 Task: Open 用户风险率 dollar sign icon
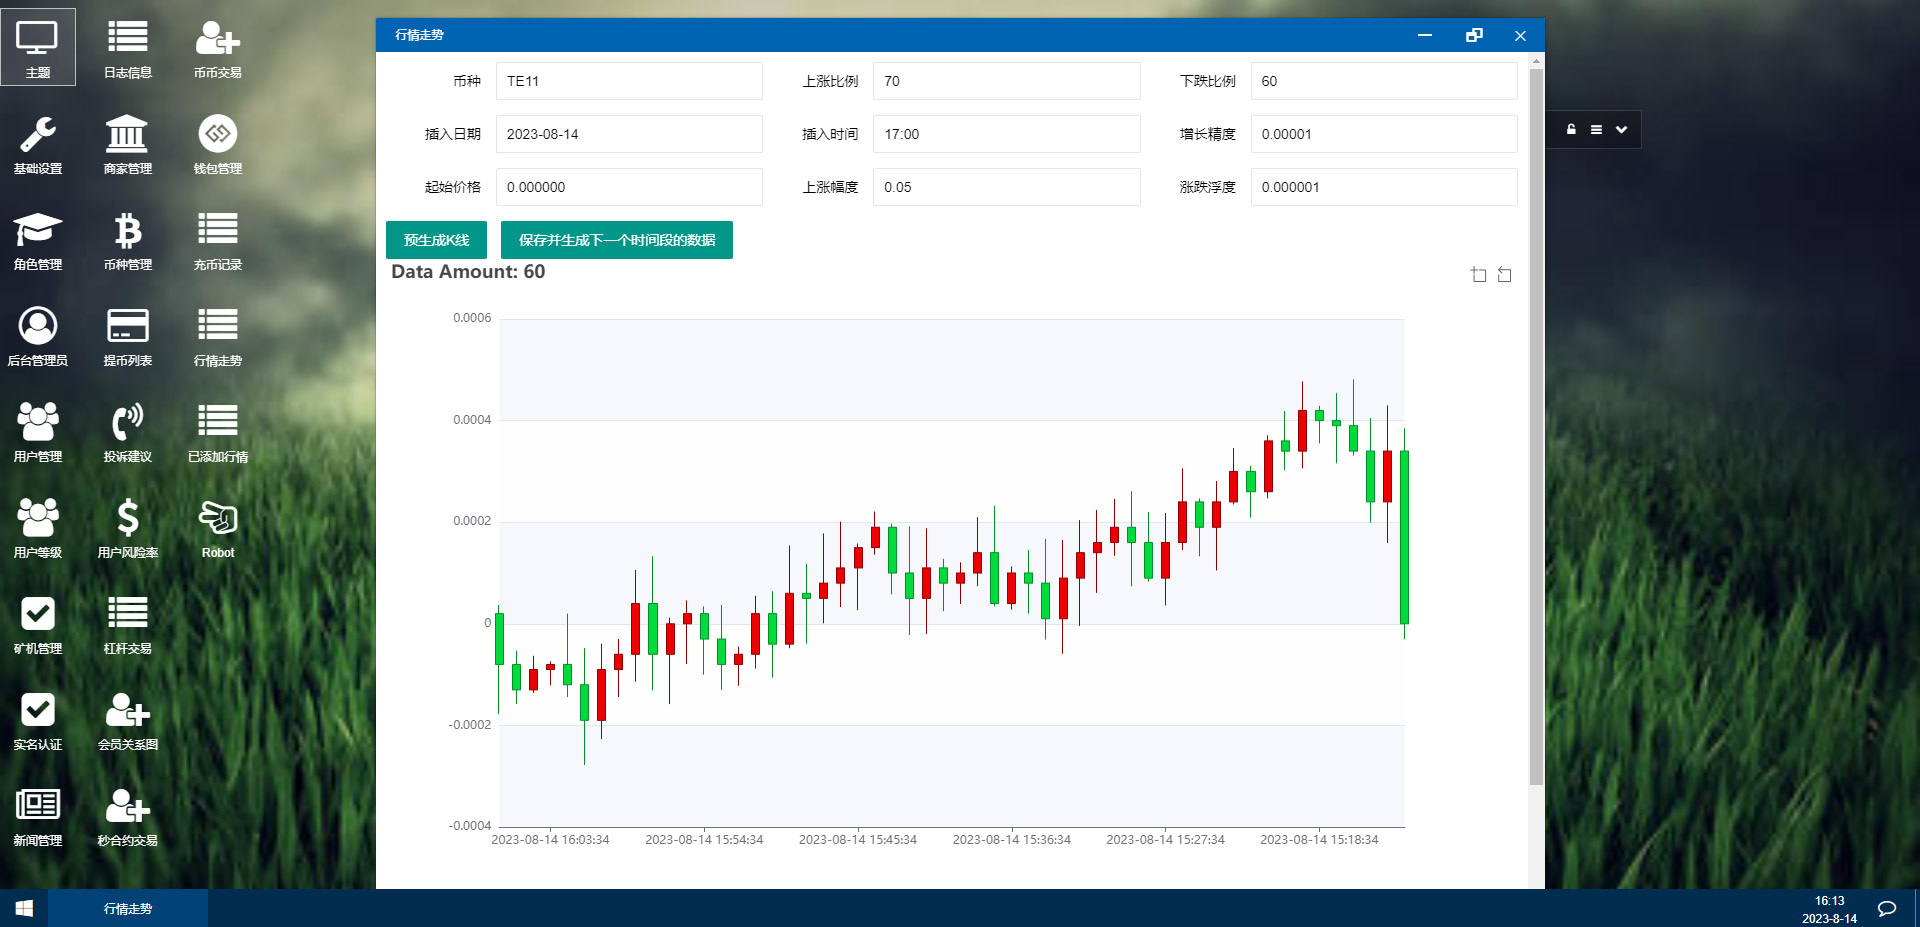tap(128, 528)
